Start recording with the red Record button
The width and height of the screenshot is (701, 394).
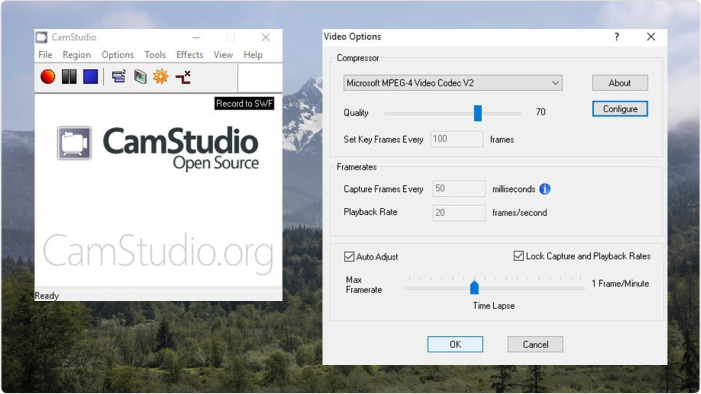[48, 76]
